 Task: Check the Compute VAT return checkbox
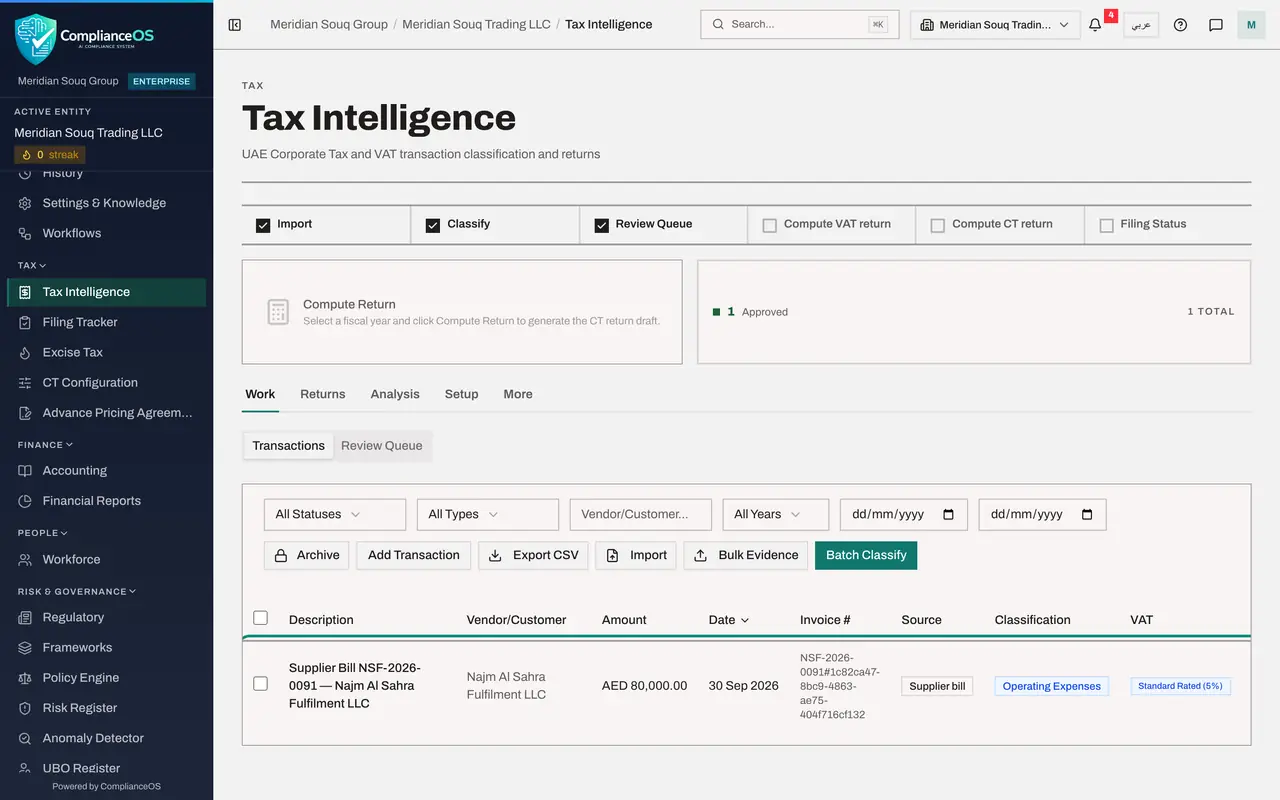[x=770, y=225]
